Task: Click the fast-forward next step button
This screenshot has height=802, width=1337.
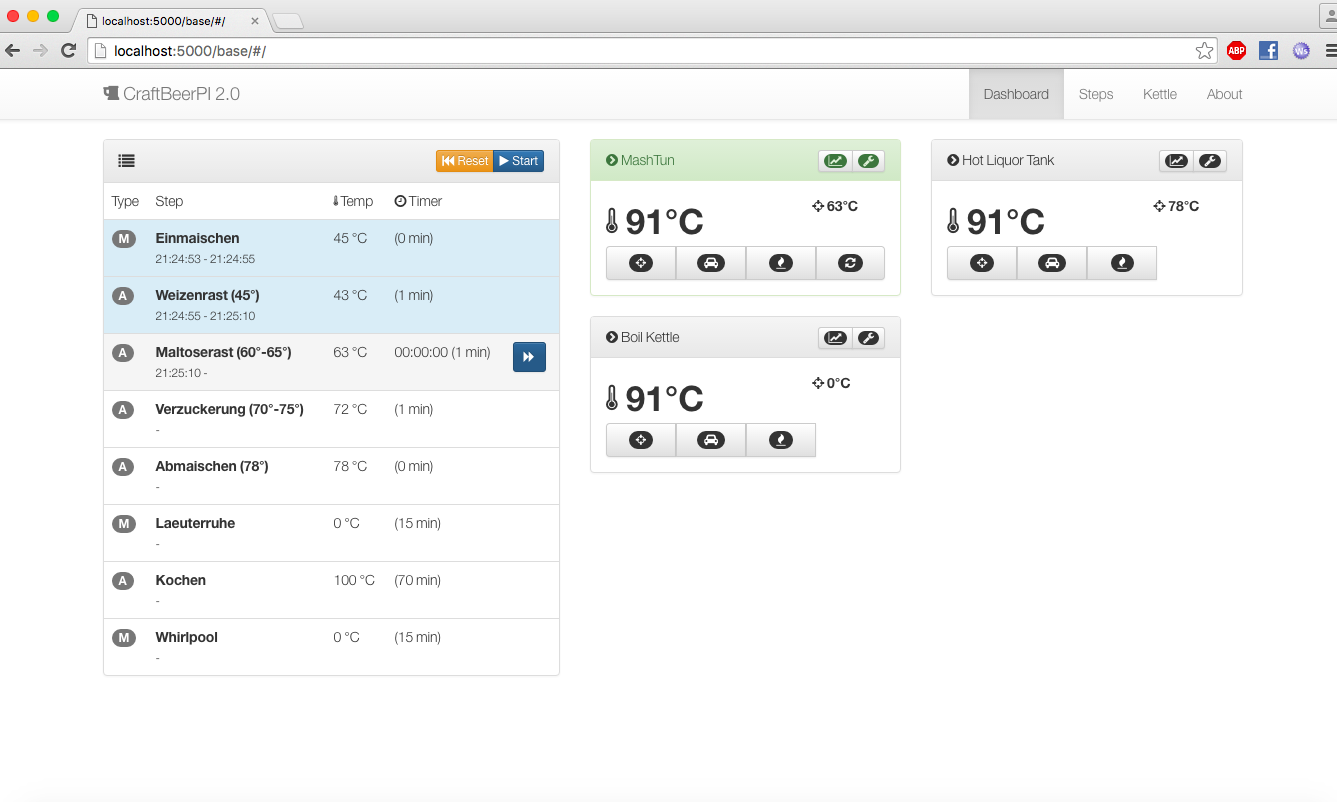Action: pyautogui.click(x=529, y=357)
